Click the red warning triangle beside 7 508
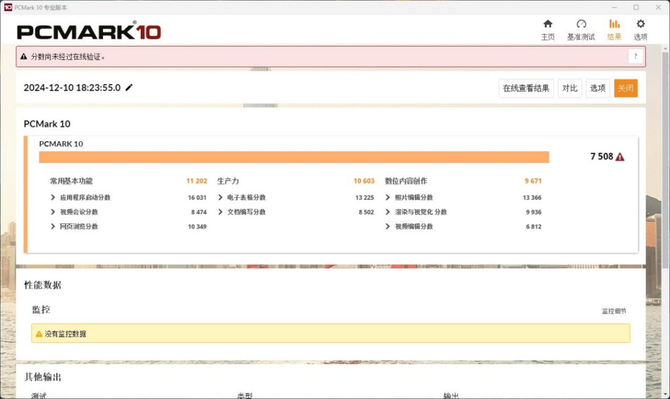Screen dimensions: 670x399 coord(620,157)
